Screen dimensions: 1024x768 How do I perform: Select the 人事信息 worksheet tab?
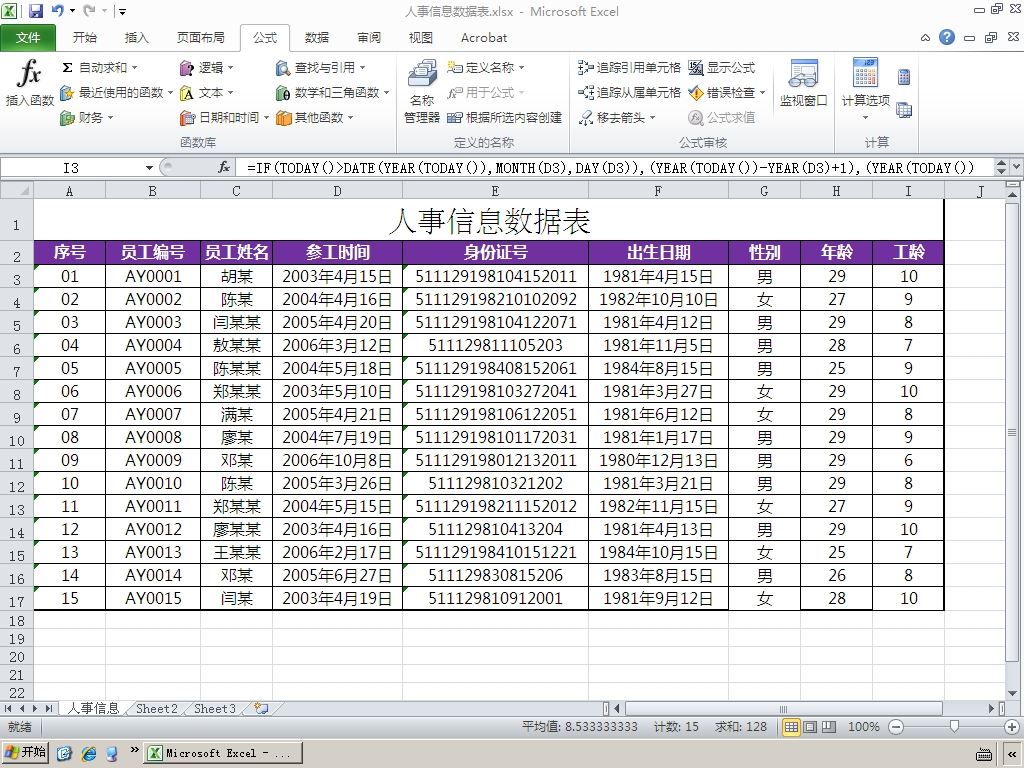(93, 709)
